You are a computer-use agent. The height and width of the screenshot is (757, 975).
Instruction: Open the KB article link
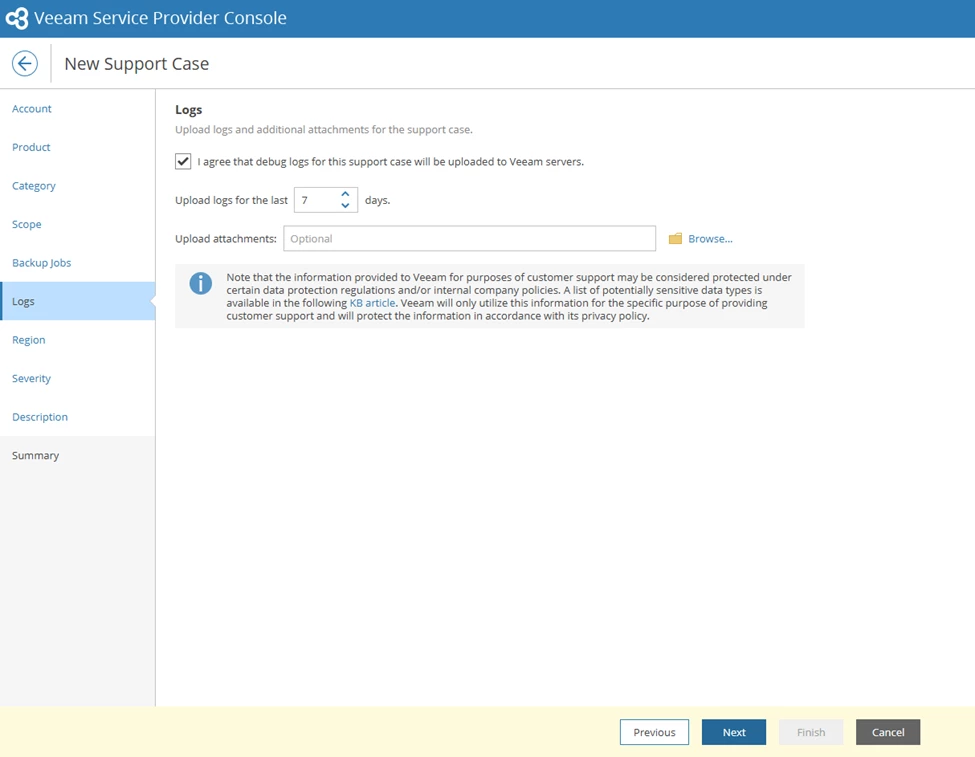tap(372, 303)
